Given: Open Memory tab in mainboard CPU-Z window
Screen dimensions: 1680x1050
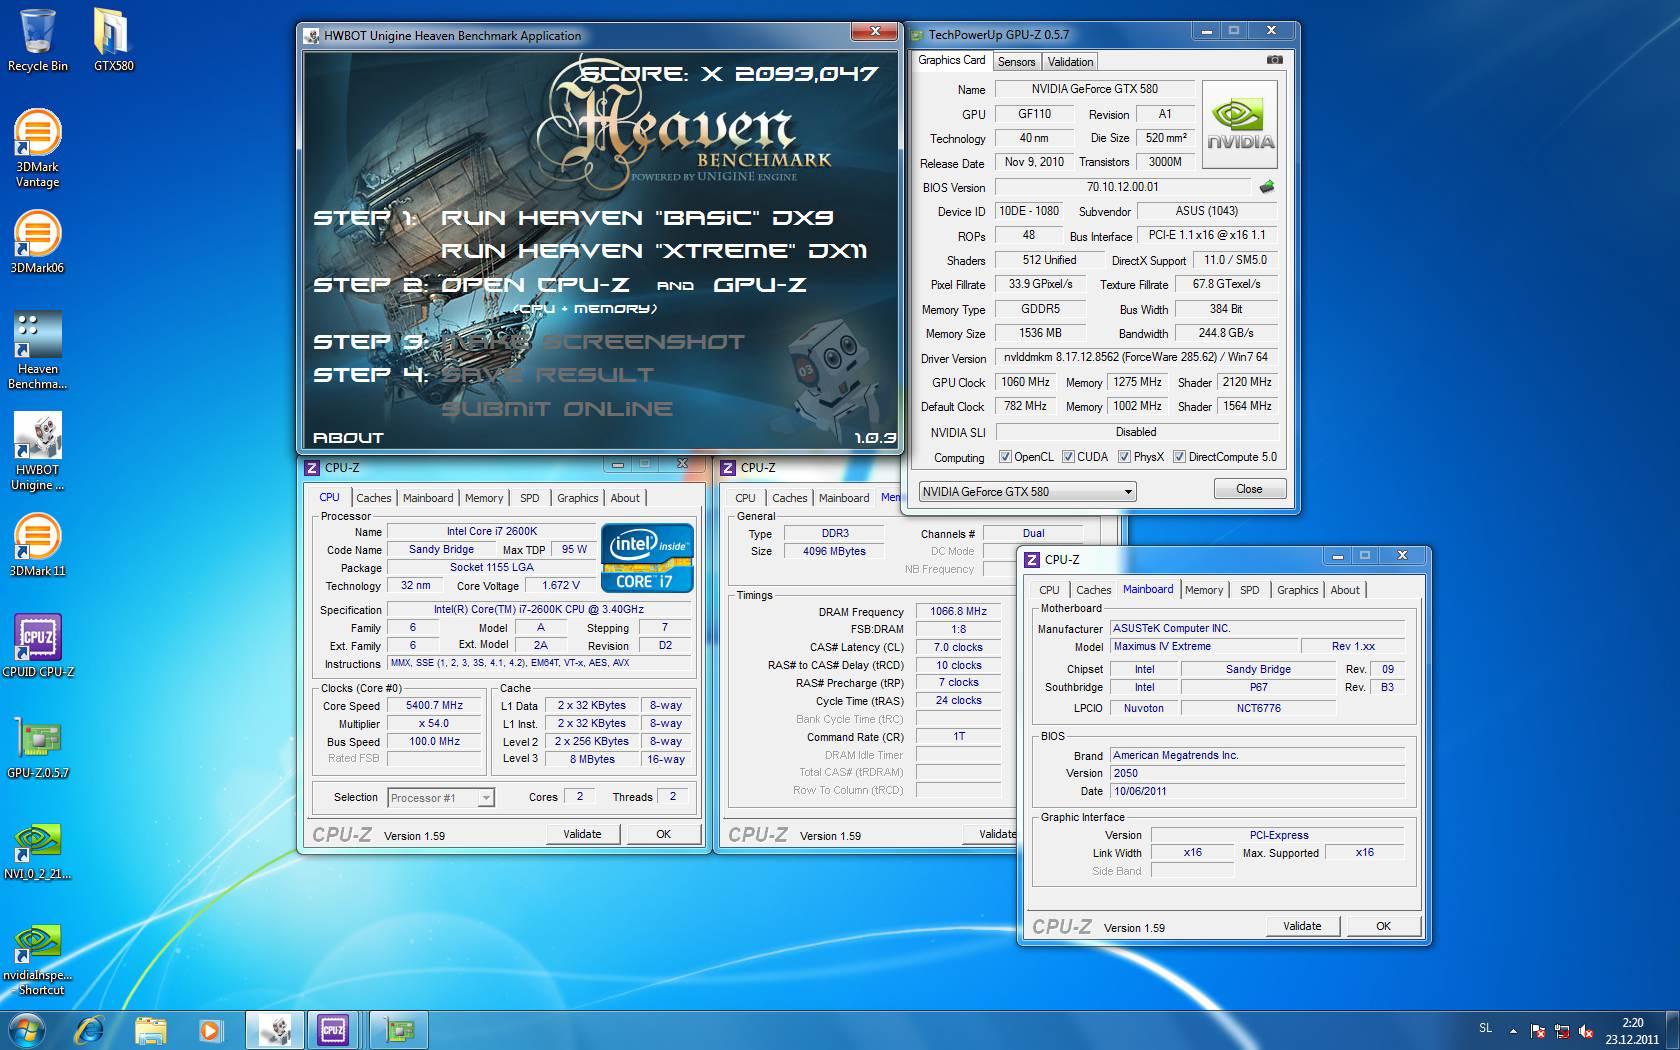Looking at the screenshot, I should pos(1203,590).
